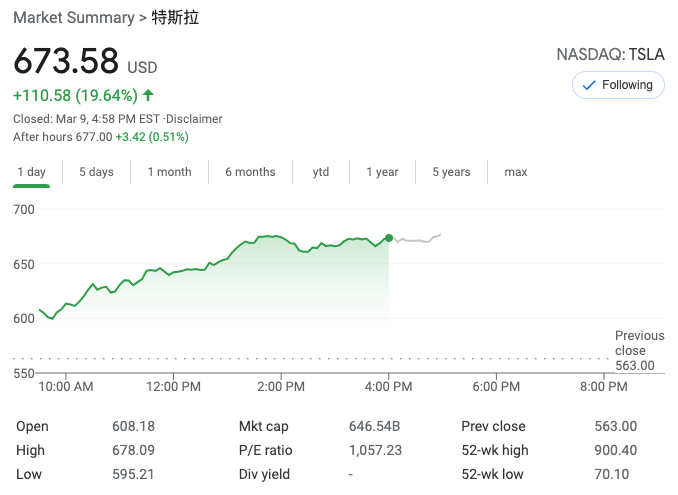
Task: Click the 600 y-axis label
Action: [24, 319]
